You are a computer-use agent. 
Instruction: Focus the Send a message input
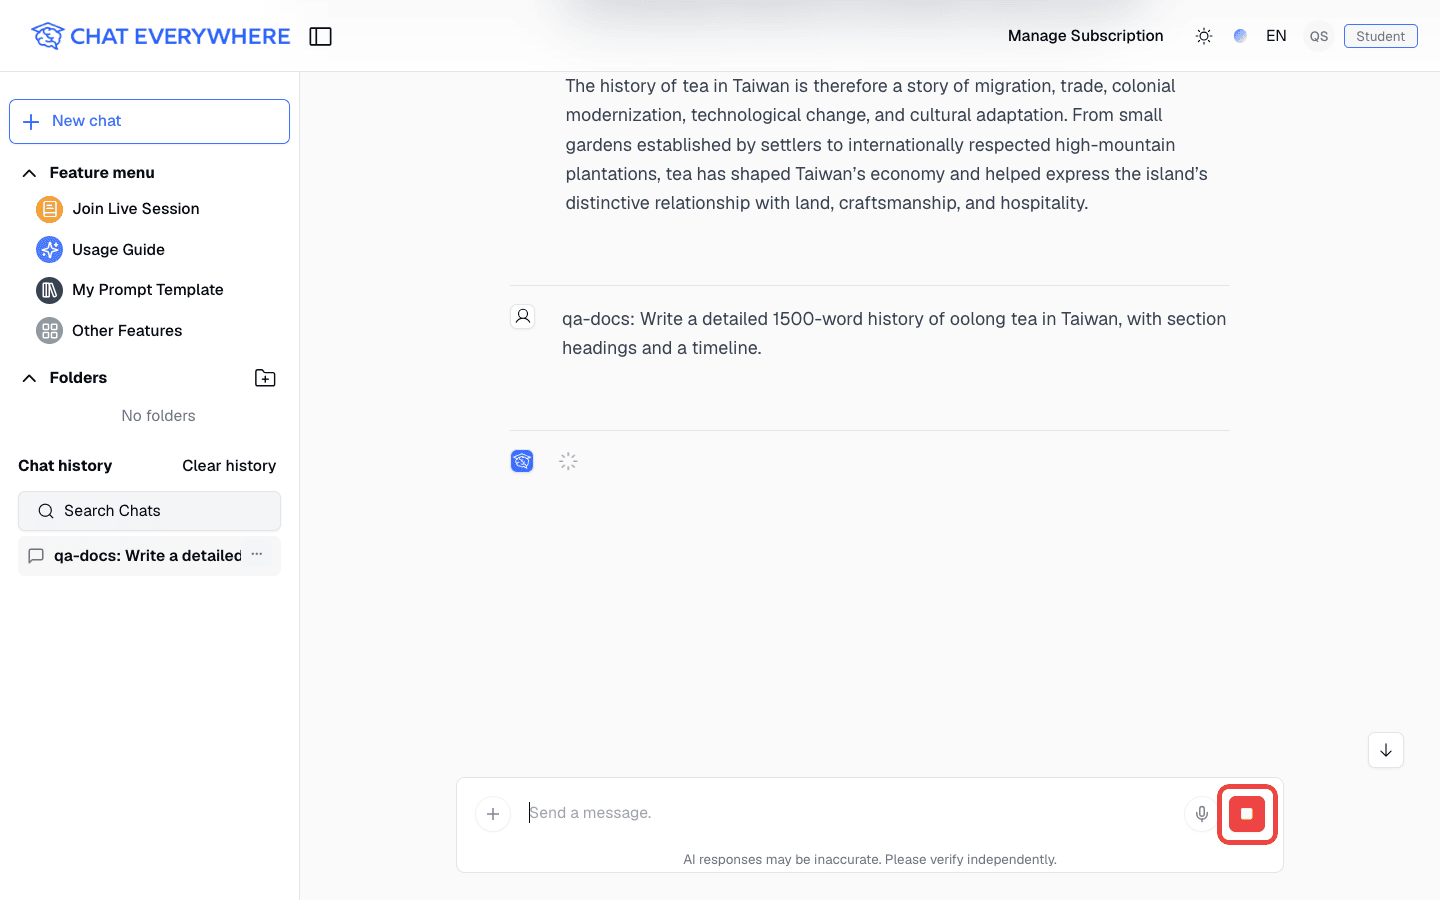click(850, 813)
